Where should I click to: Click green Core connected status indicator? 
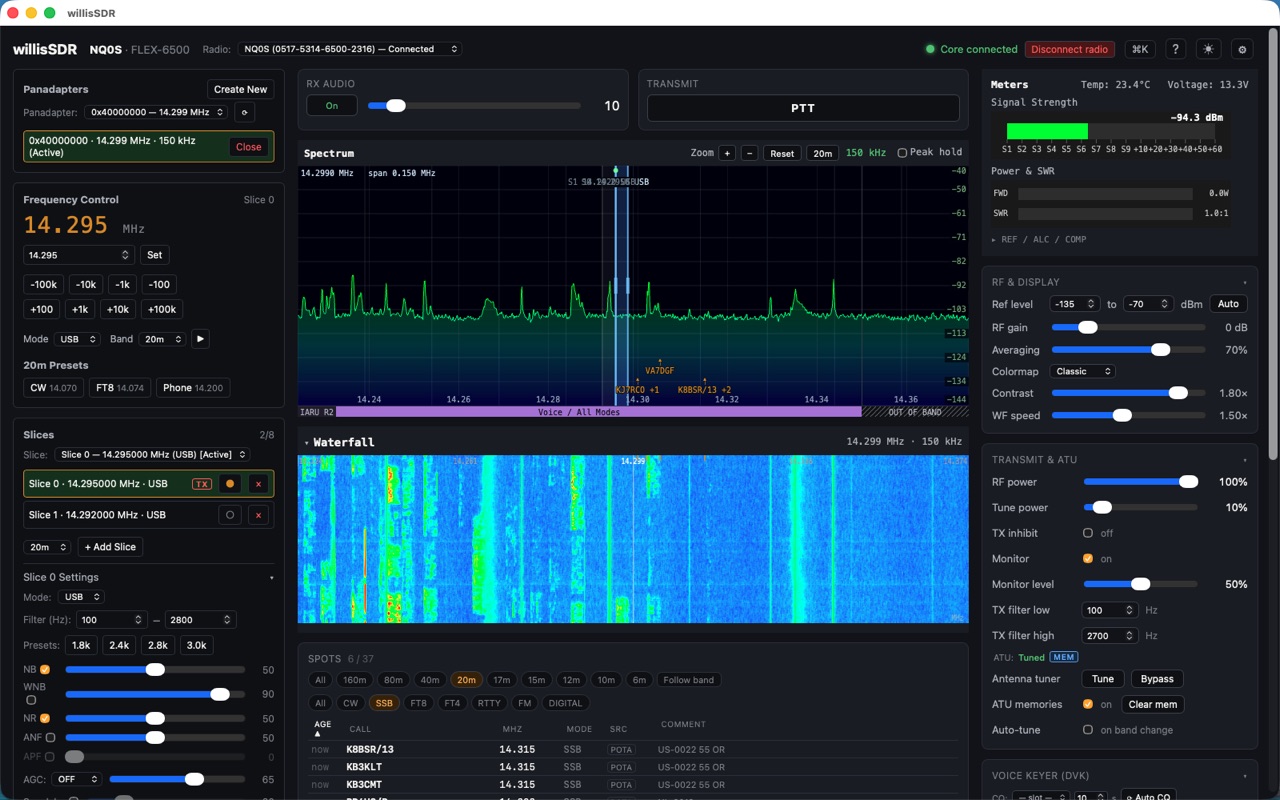click(971, 49)
